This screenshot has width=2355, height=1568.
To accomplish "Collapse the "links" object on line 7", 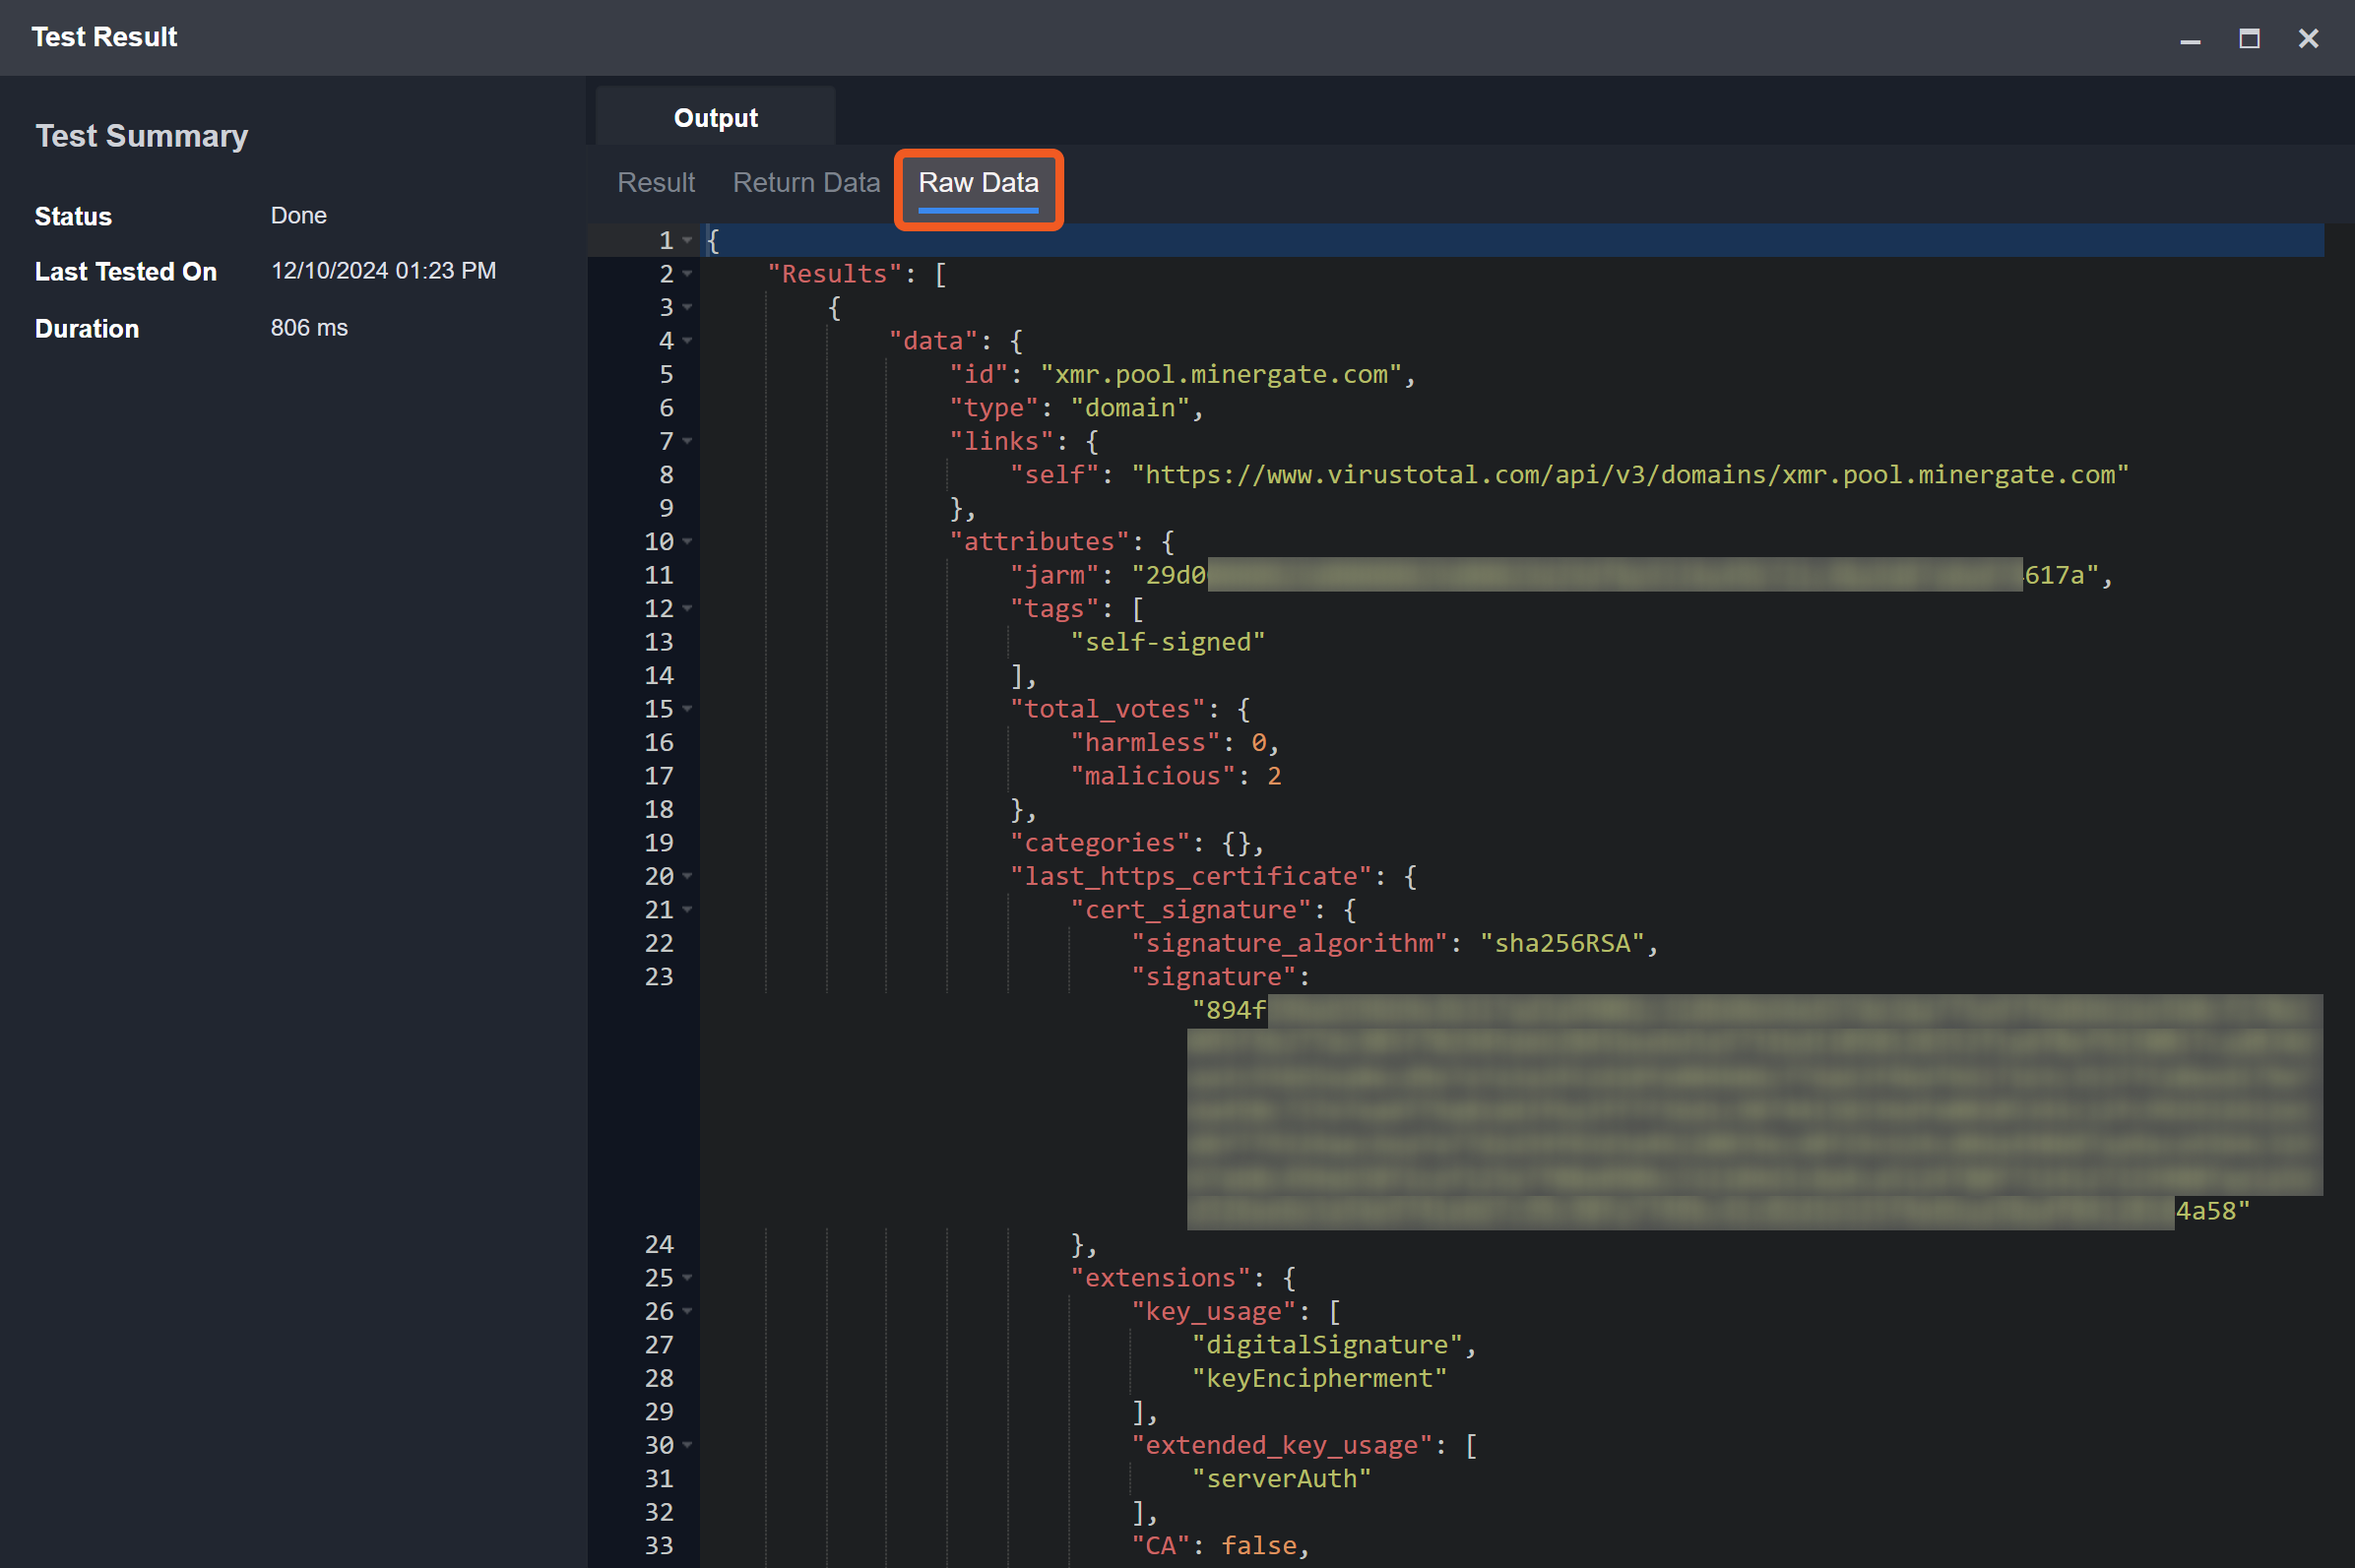I will [687, 441].
